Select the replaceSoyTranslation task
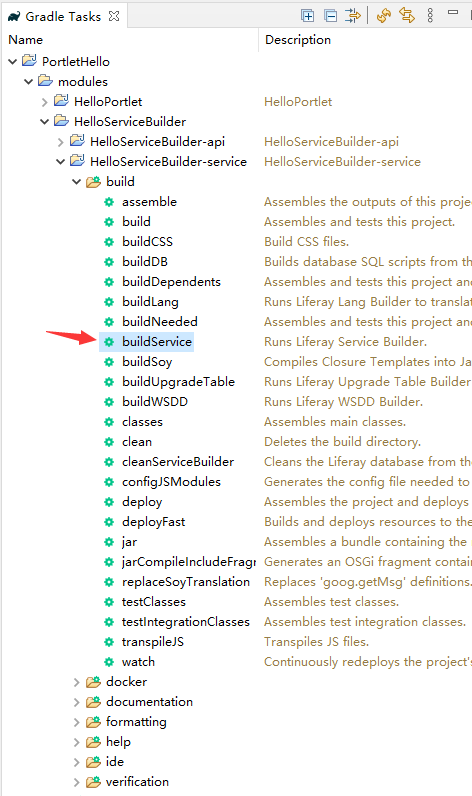 (186, 582)
